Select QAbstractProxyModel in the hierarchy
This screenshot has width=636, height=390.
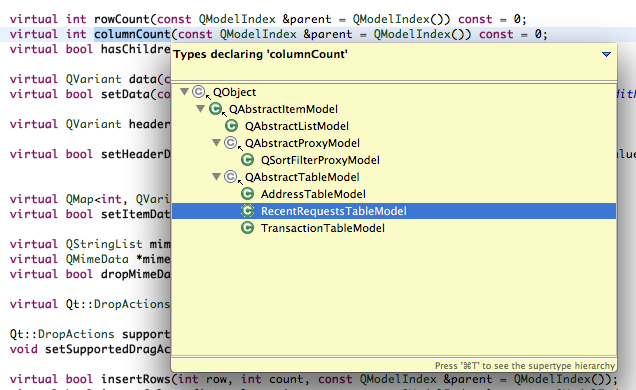[302, 144]
